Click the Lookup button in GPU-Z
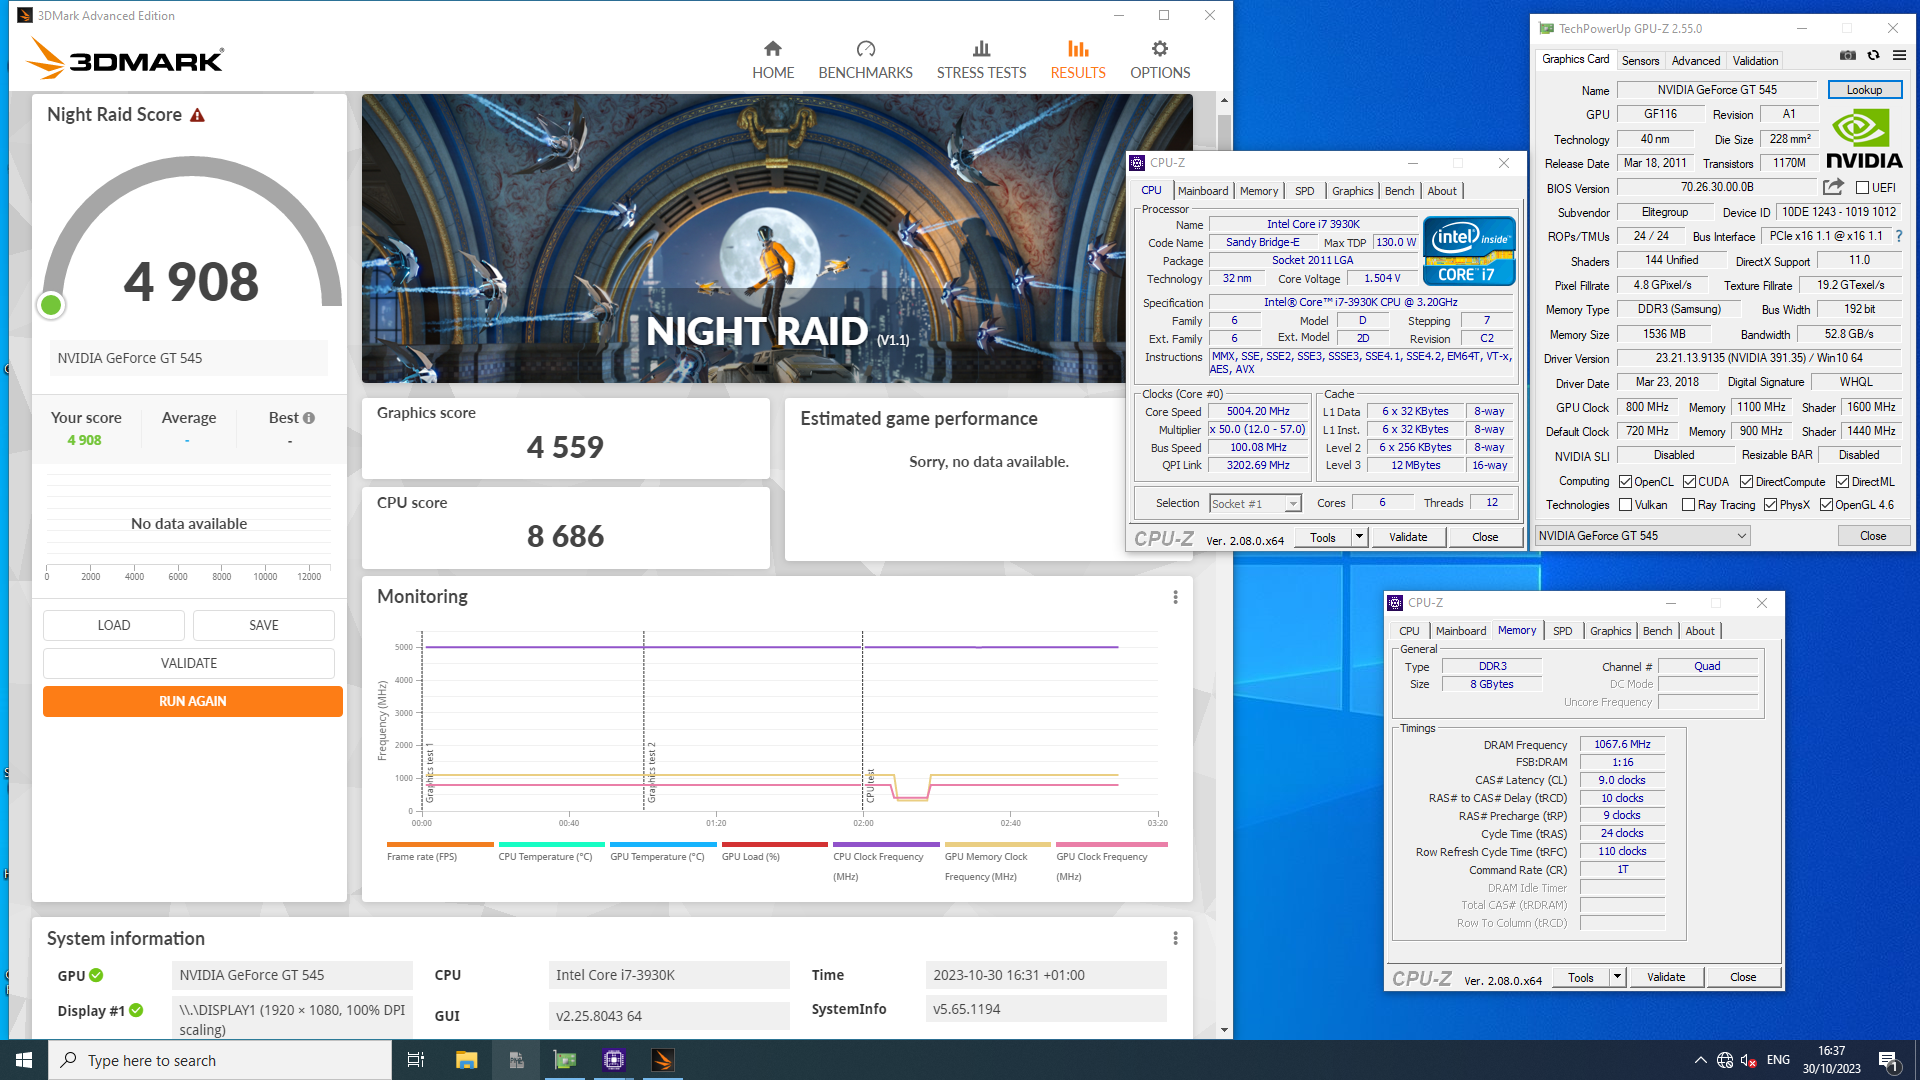1920x1080 pixels. pos(1864,90)
